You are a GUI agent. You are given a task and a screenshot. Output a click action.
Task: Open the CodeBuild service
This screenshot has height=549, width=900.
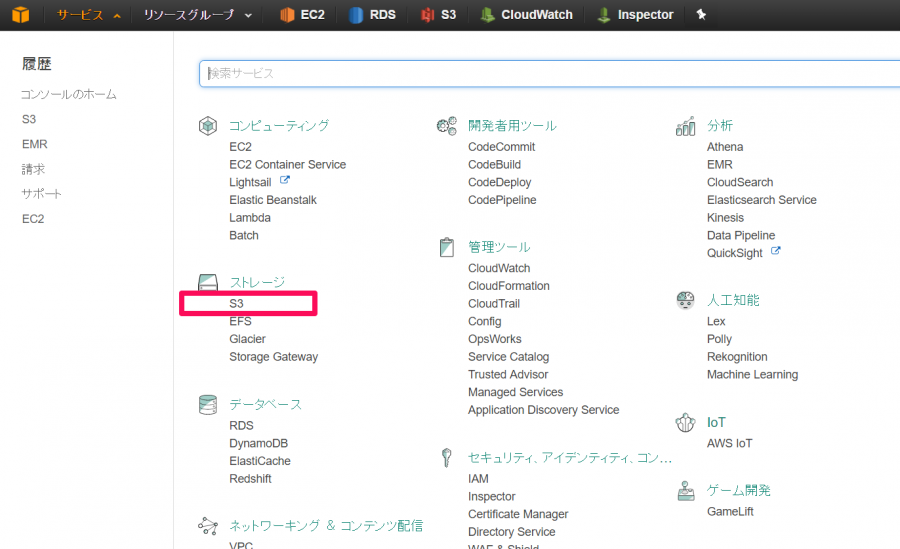coord(494,165)
